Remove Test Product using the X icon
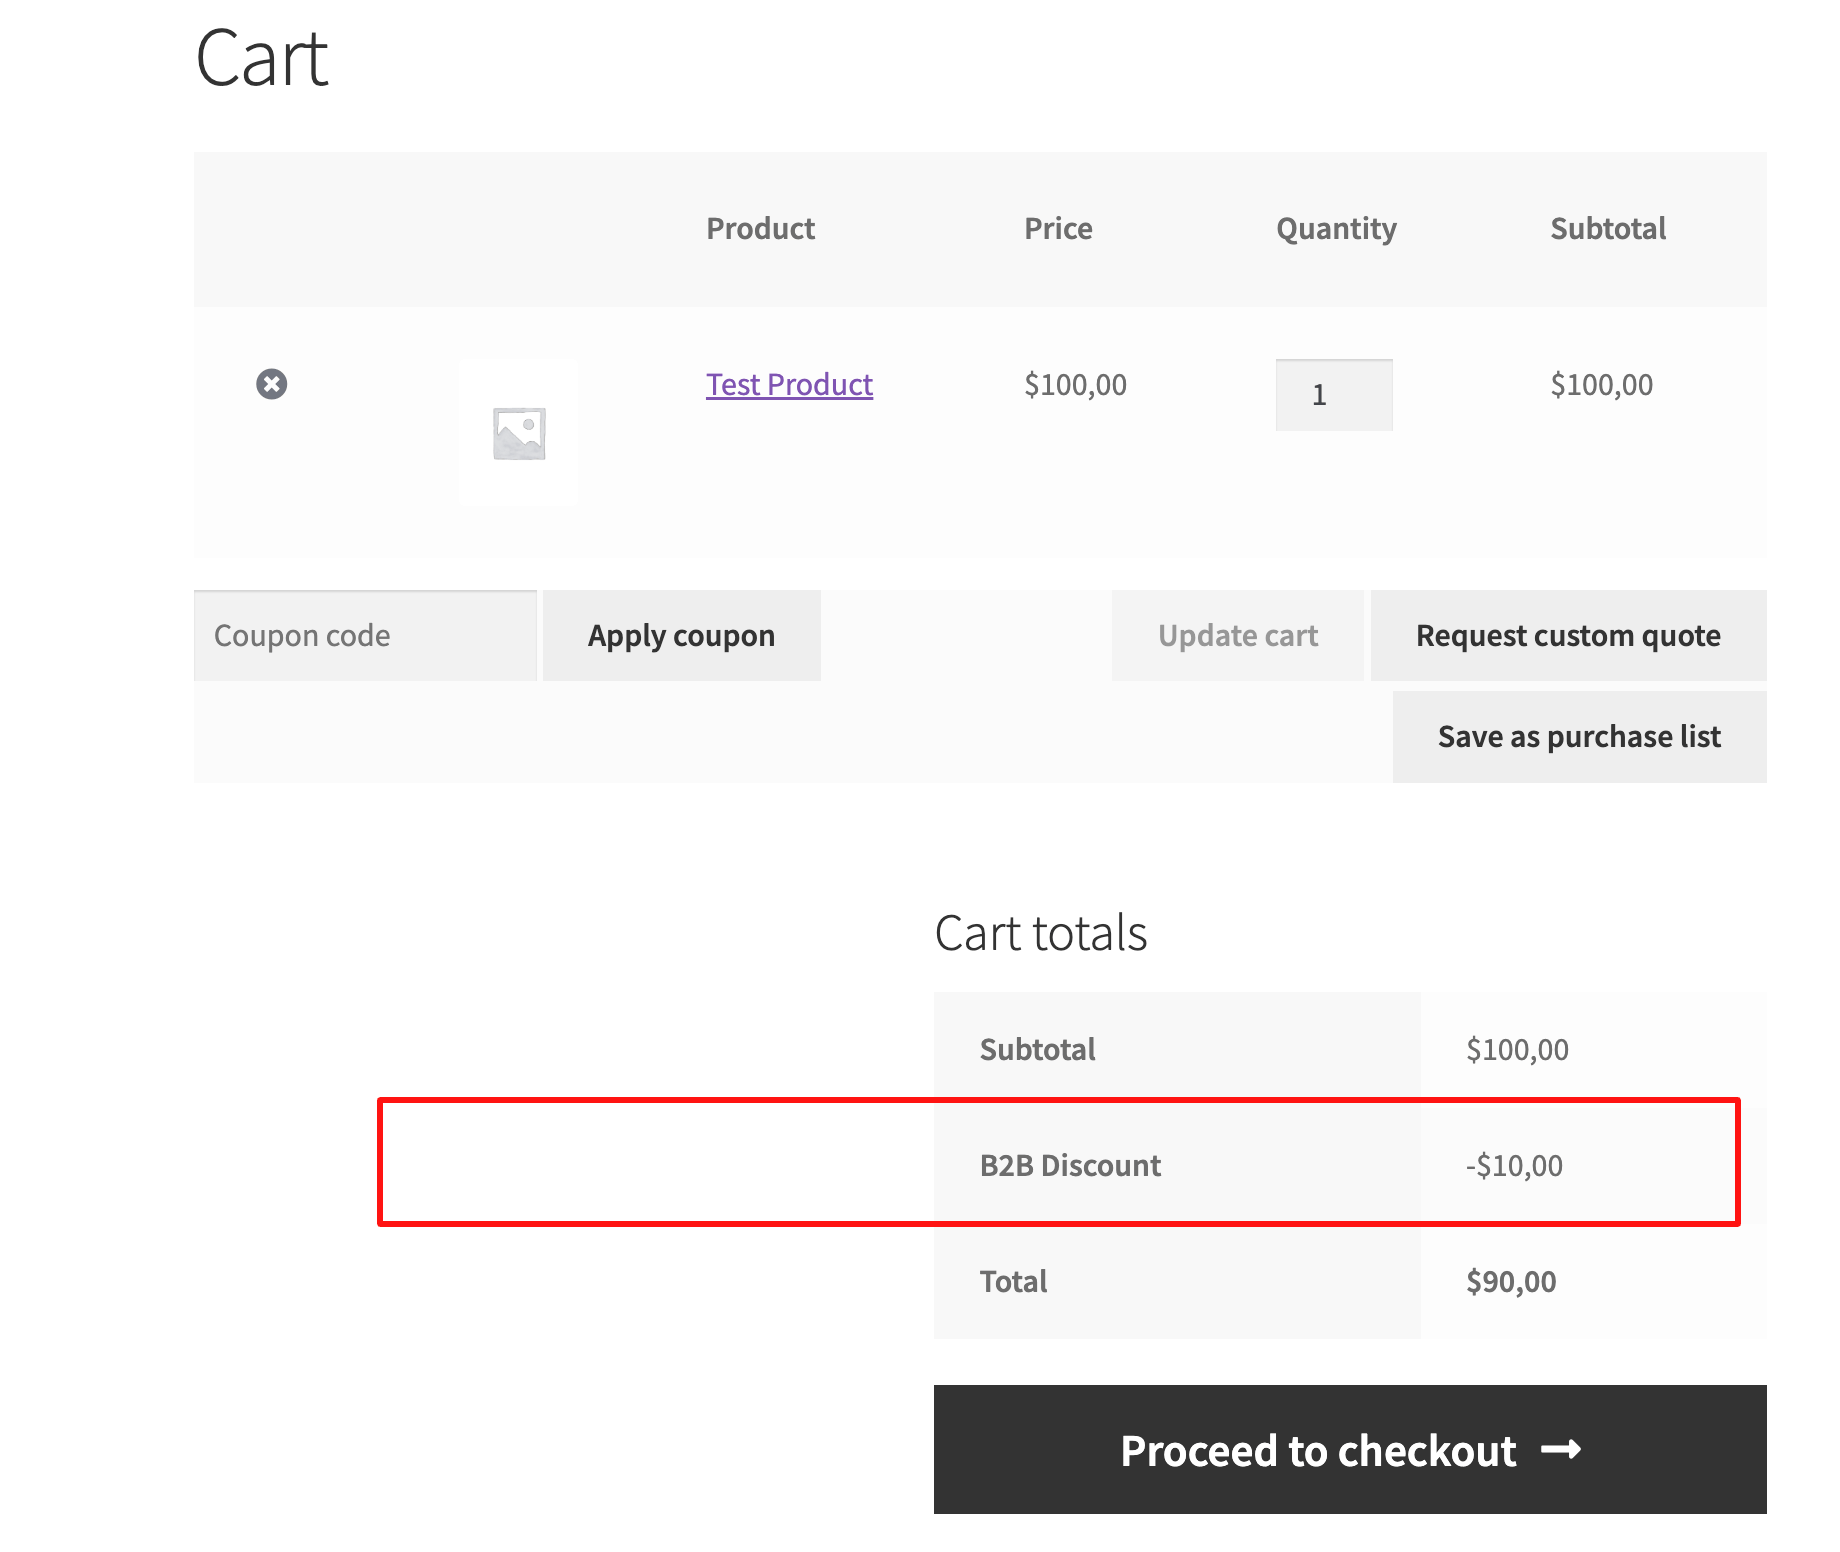Viewport: 1840px width, 1552px height. point(271,384)
